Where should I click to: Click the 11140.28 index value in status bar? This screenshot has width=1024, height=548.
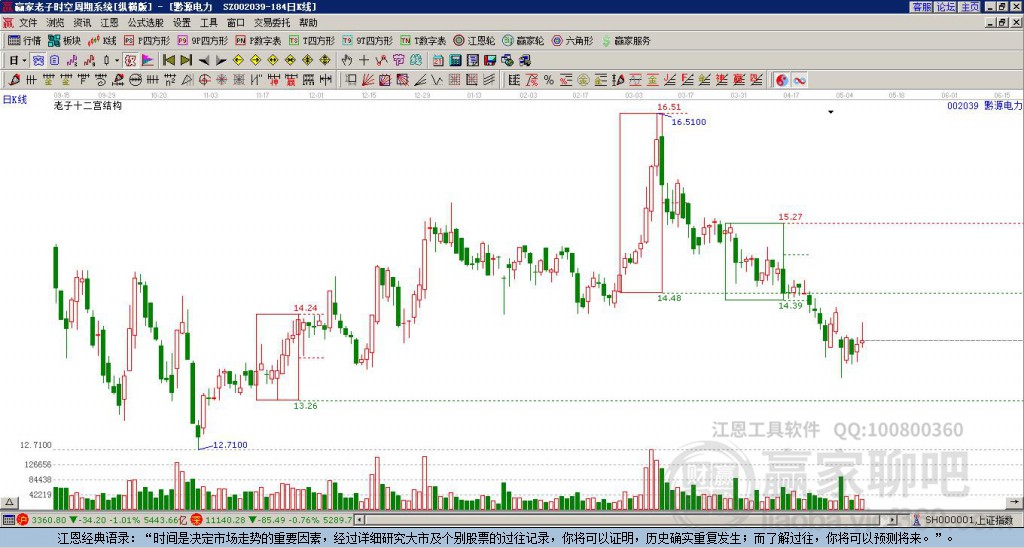[223, 520]
